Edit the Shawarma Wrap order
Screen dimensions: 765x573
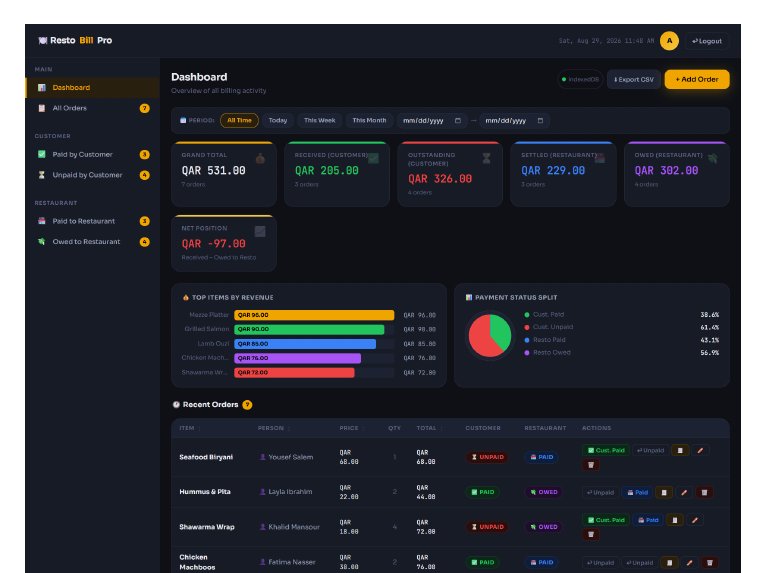(695, 520)
